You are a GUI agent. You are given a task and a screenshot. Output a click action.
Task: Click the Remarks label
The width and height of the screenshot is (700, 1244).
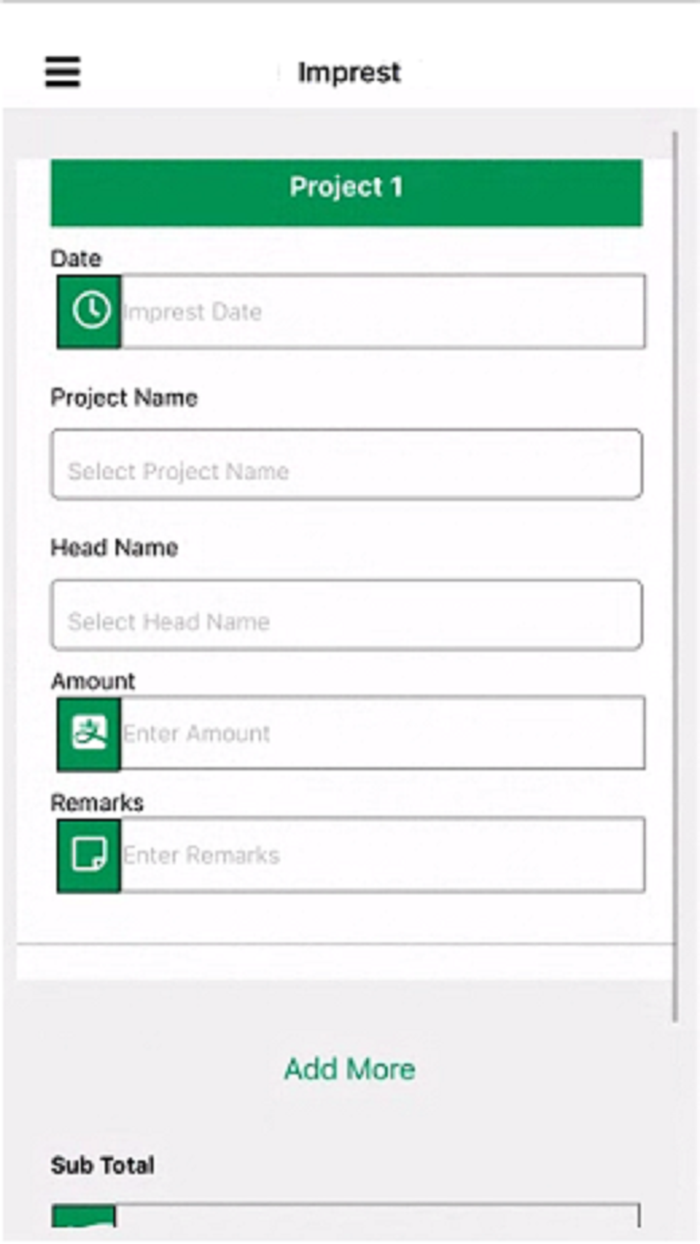pyautogui.click(x=97, y=803)
